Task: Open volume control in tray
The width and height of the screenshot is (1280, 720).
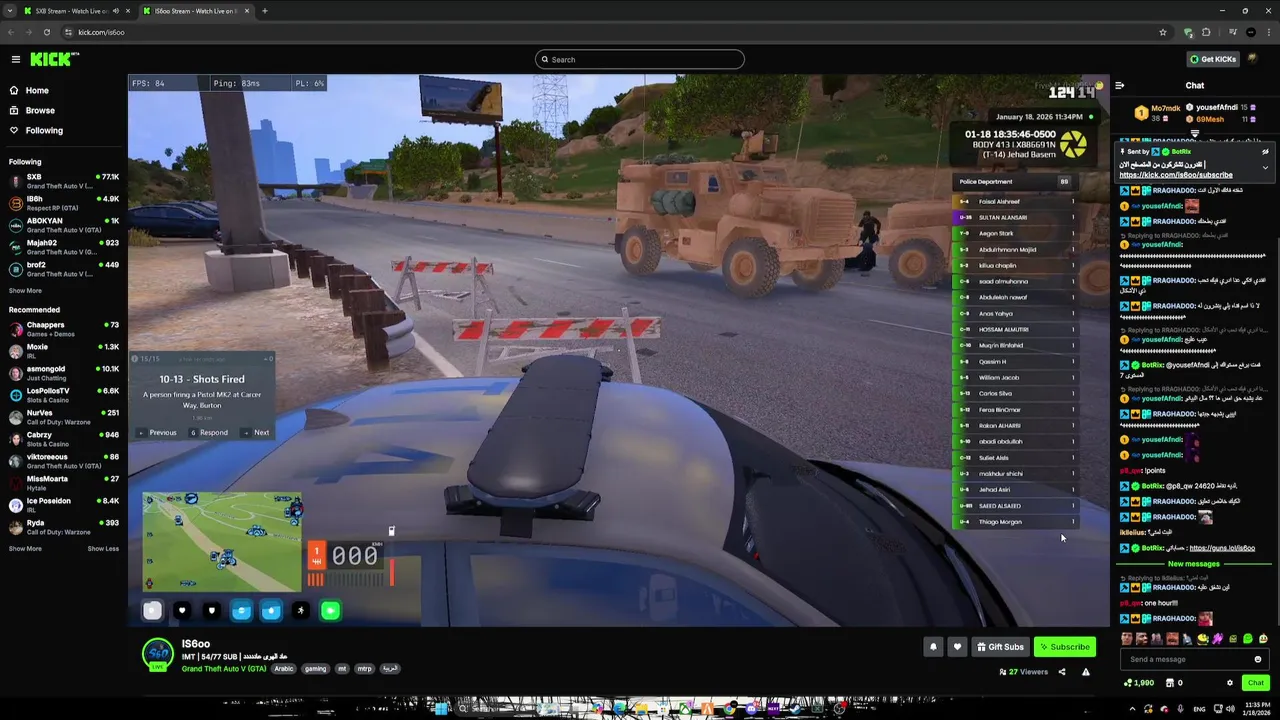Action: tap(1230, 709)
